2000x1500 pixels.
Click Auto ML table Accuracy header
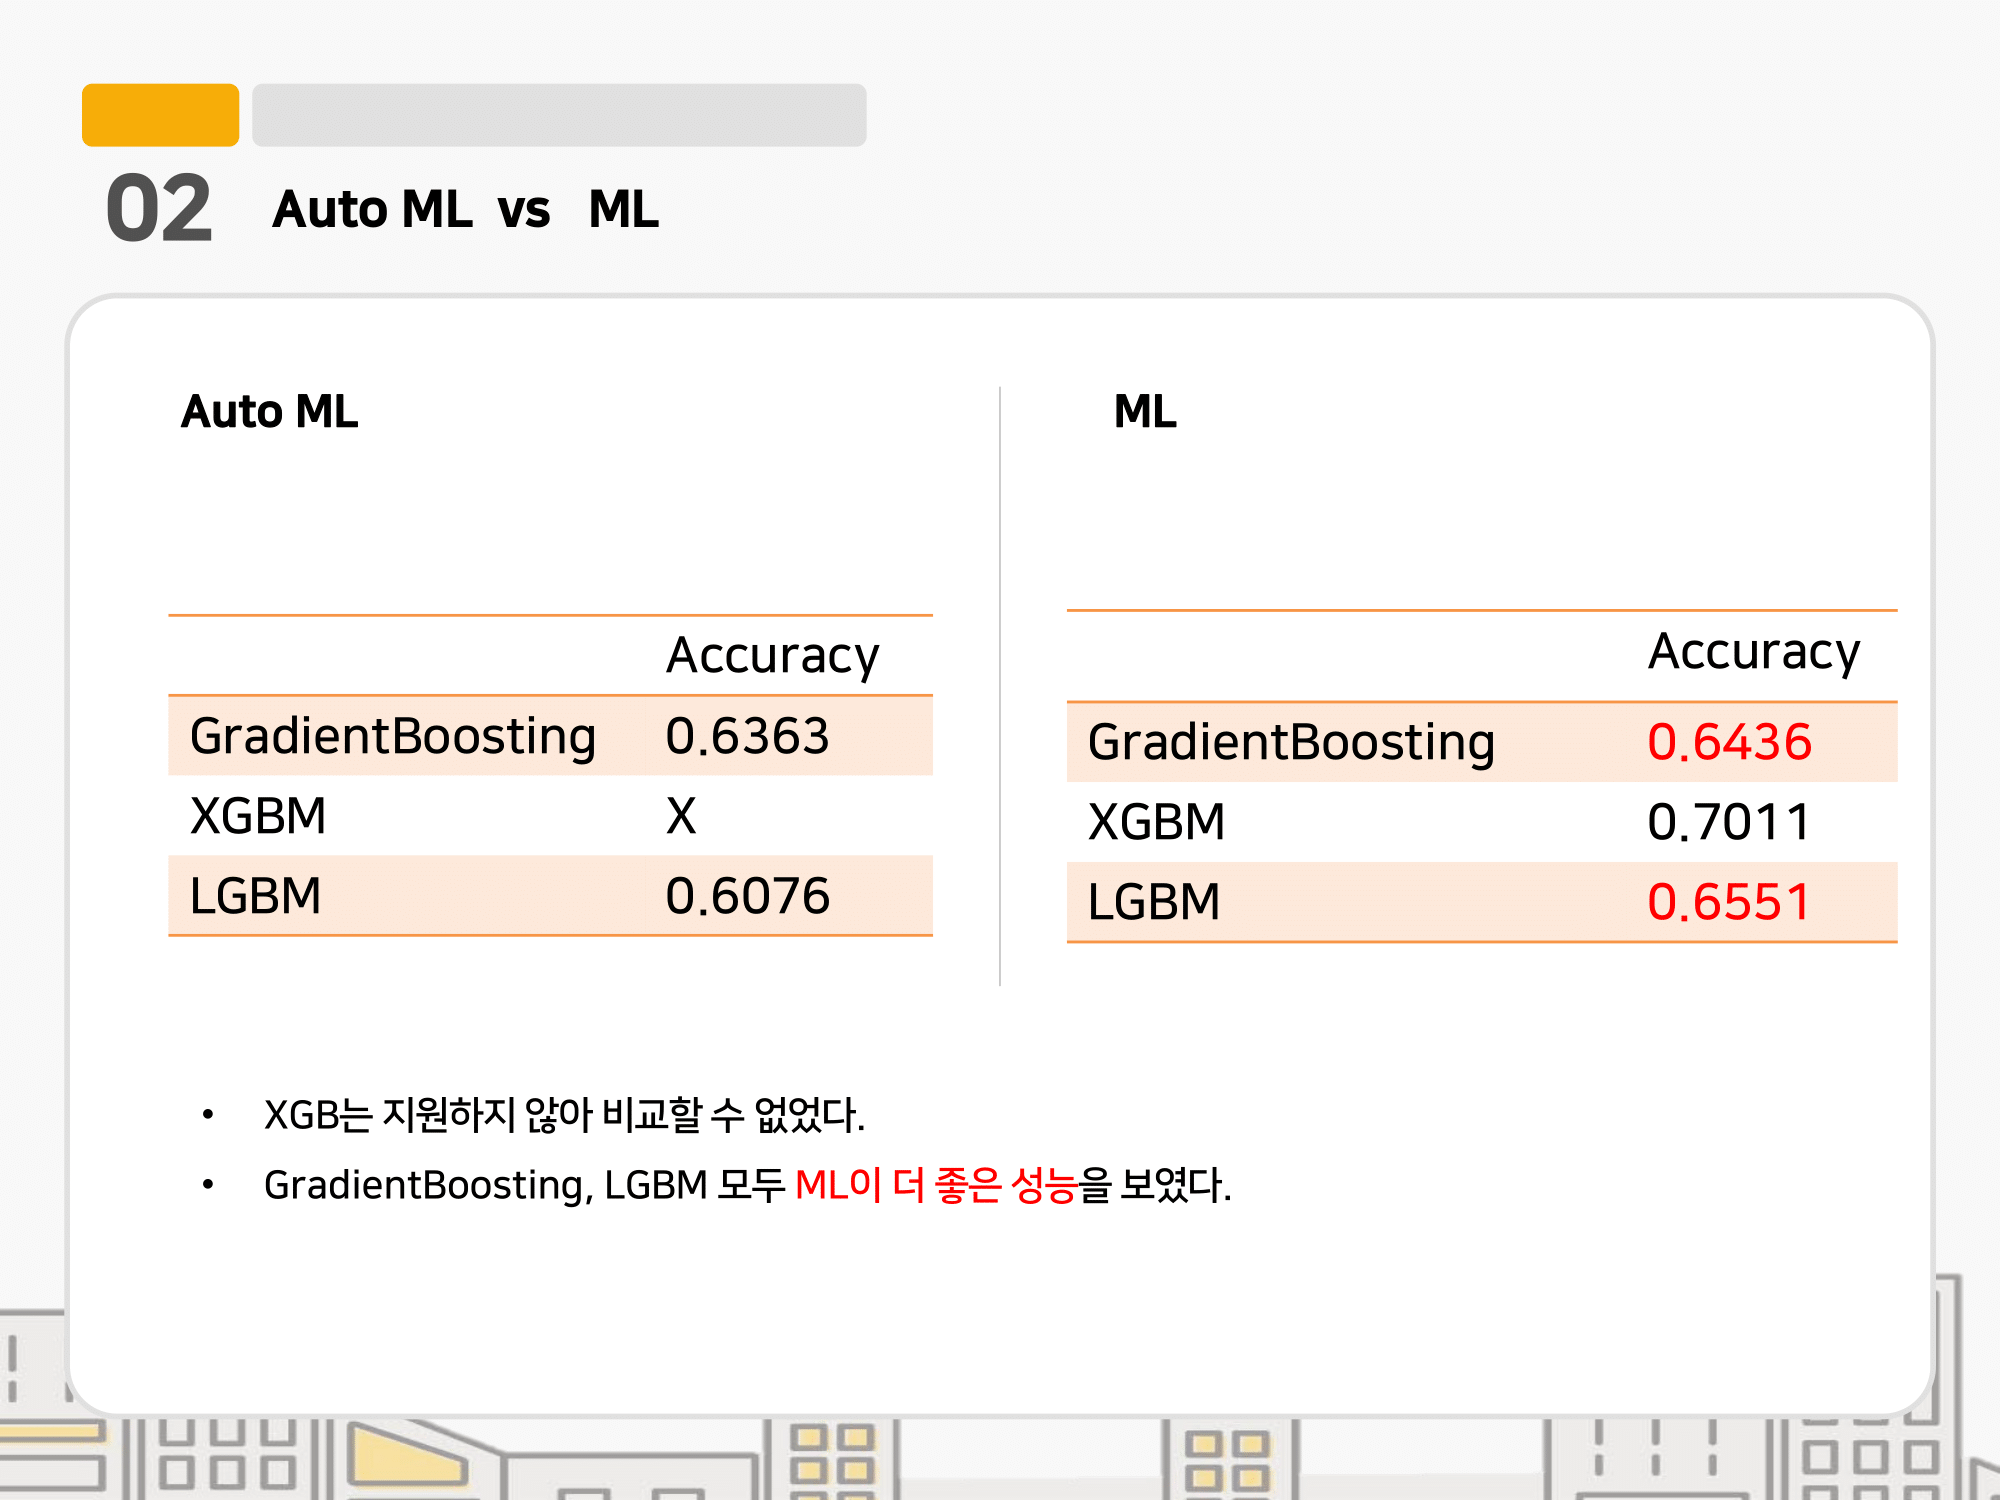(772, 656)
